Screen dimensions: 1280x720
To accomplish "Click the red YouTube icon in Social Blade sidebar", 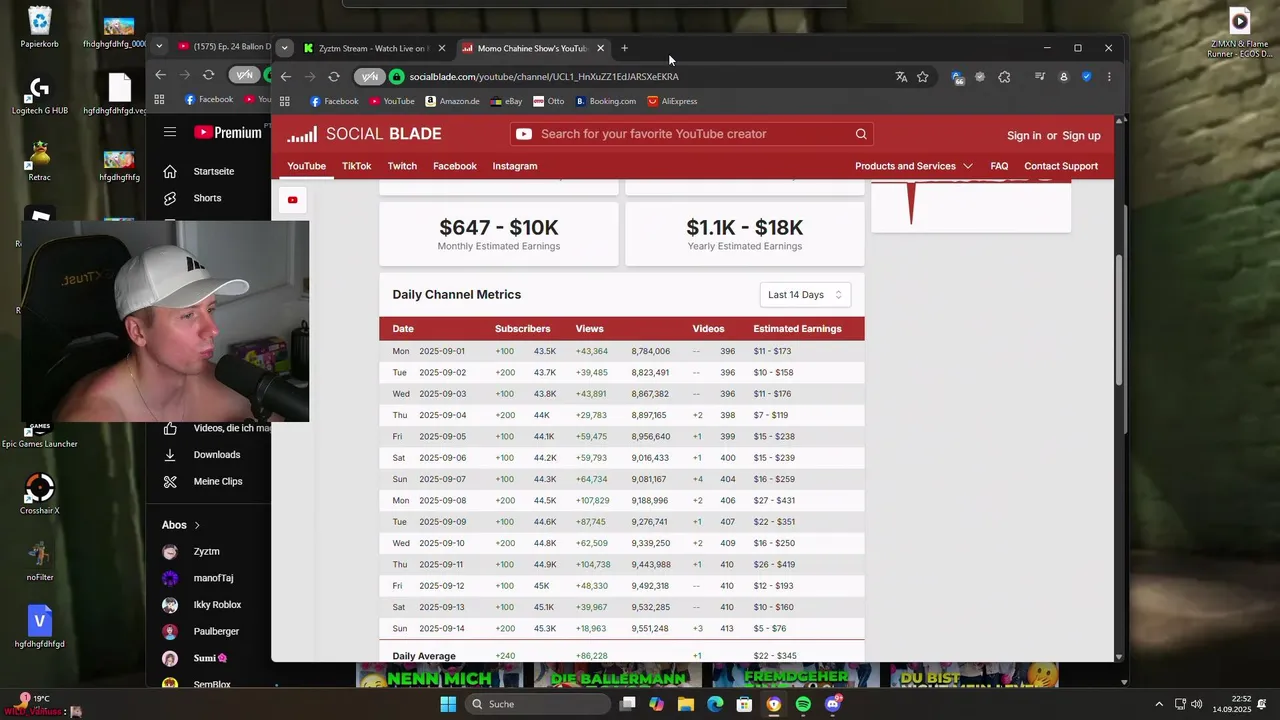I will tap(292, 200).
